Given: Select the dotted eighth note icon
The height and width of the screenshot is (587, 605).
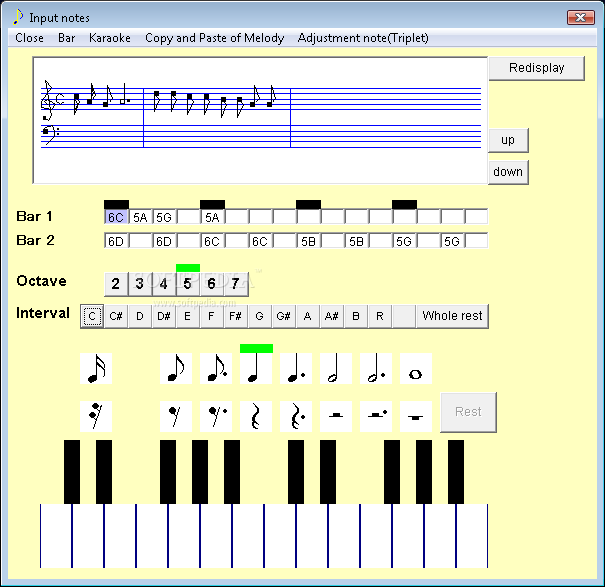Looking at the screenshot, I should (216, 369).
